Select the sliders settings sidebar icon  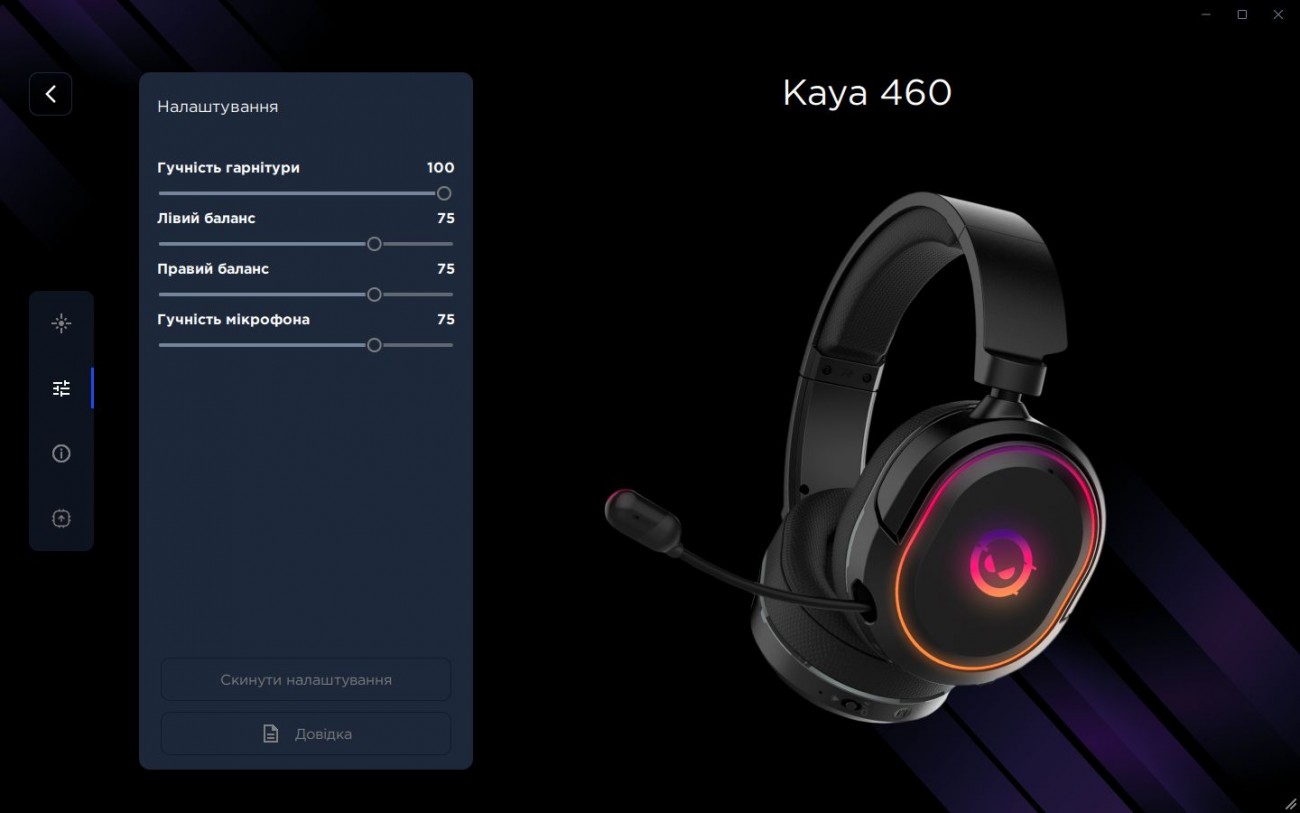tap(61, 388)
